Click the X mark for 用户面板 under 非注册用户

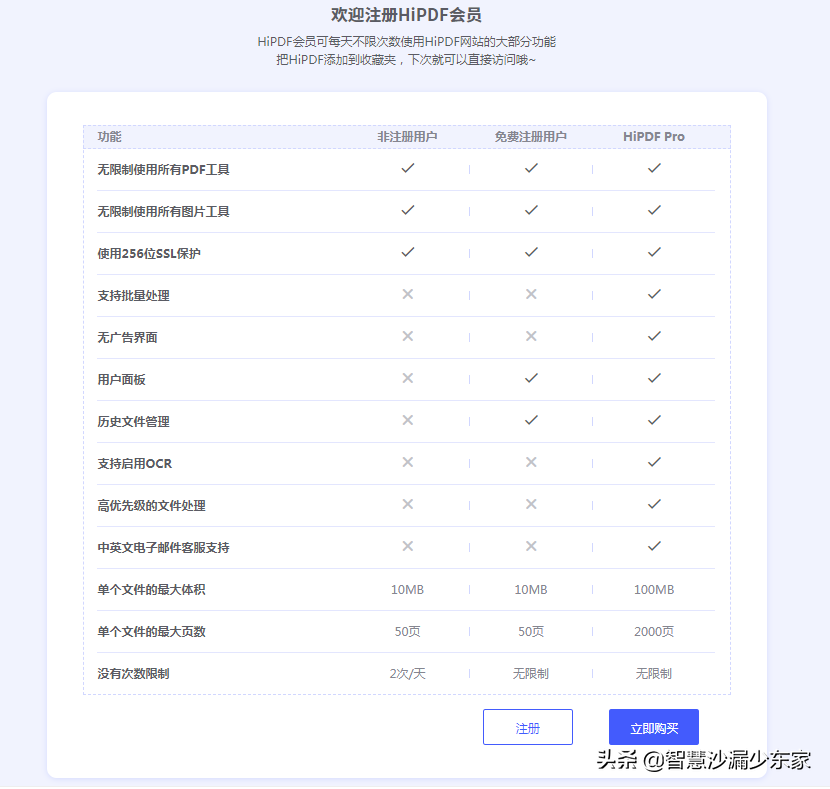(408, 378)
